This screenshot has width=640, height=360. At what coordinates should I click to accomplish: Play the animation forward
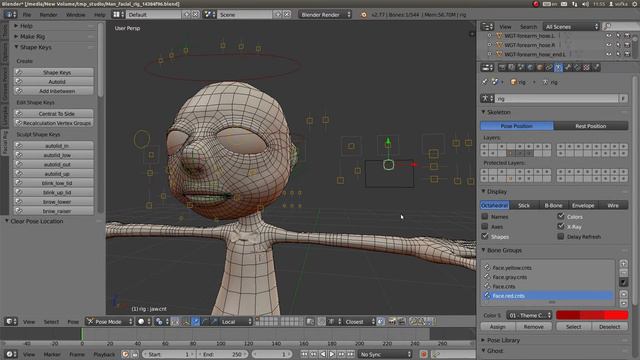[x=332, y=354]
